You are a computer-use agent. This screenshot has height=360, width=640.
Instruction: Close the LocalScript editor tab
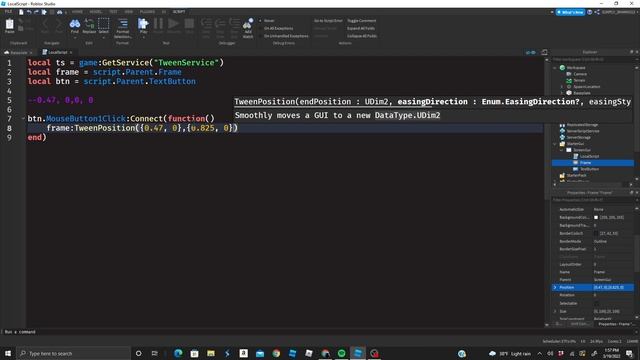[x=71, y=52]
